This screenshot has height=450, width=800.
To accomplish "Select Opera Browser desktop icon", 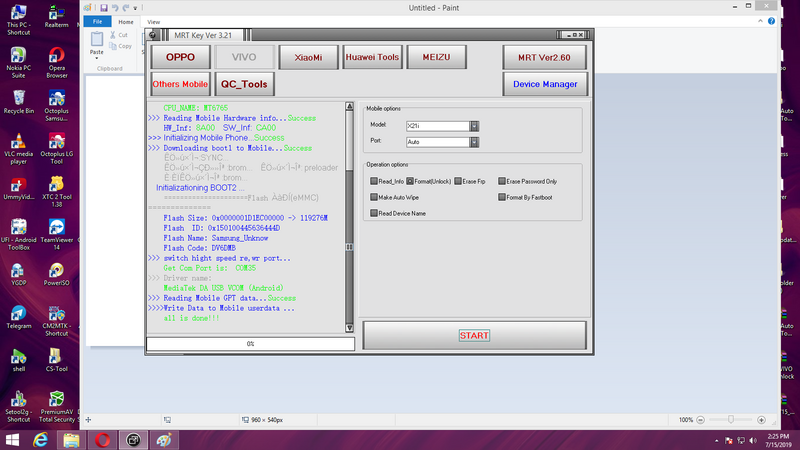I will coord(57,62).
